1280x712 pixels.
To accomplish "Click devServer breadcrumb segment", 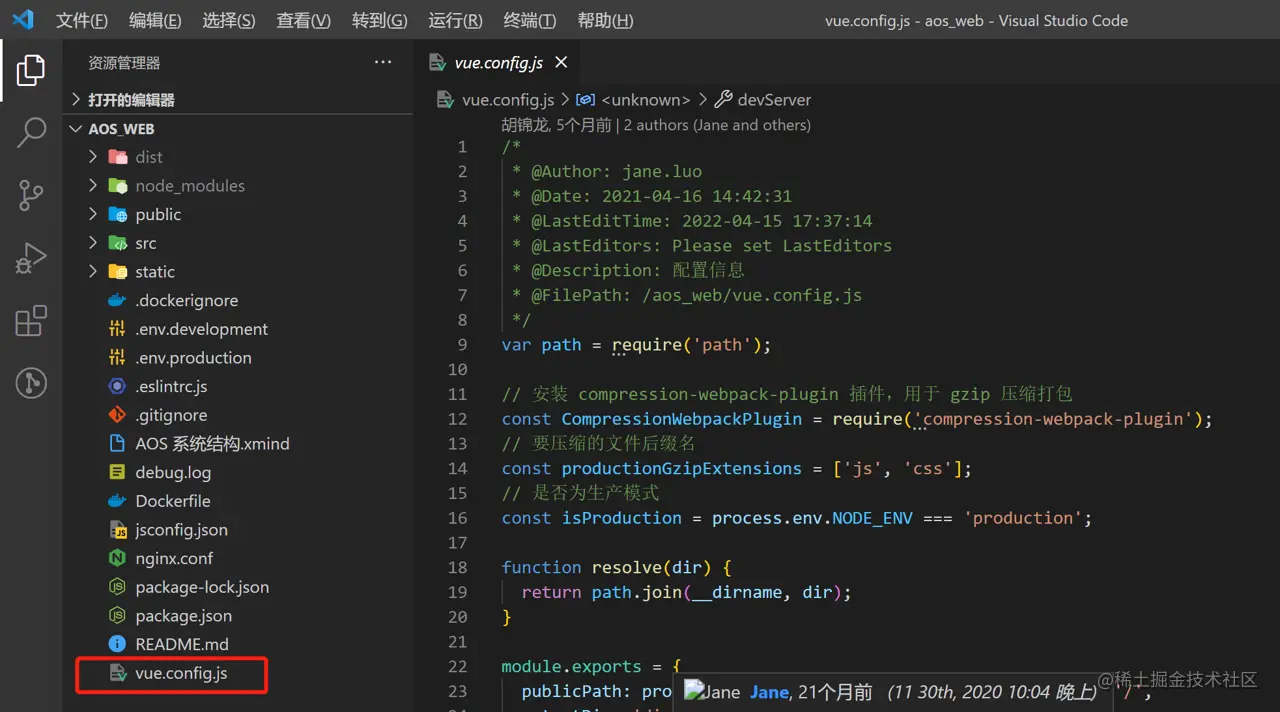I will (774, 100).
